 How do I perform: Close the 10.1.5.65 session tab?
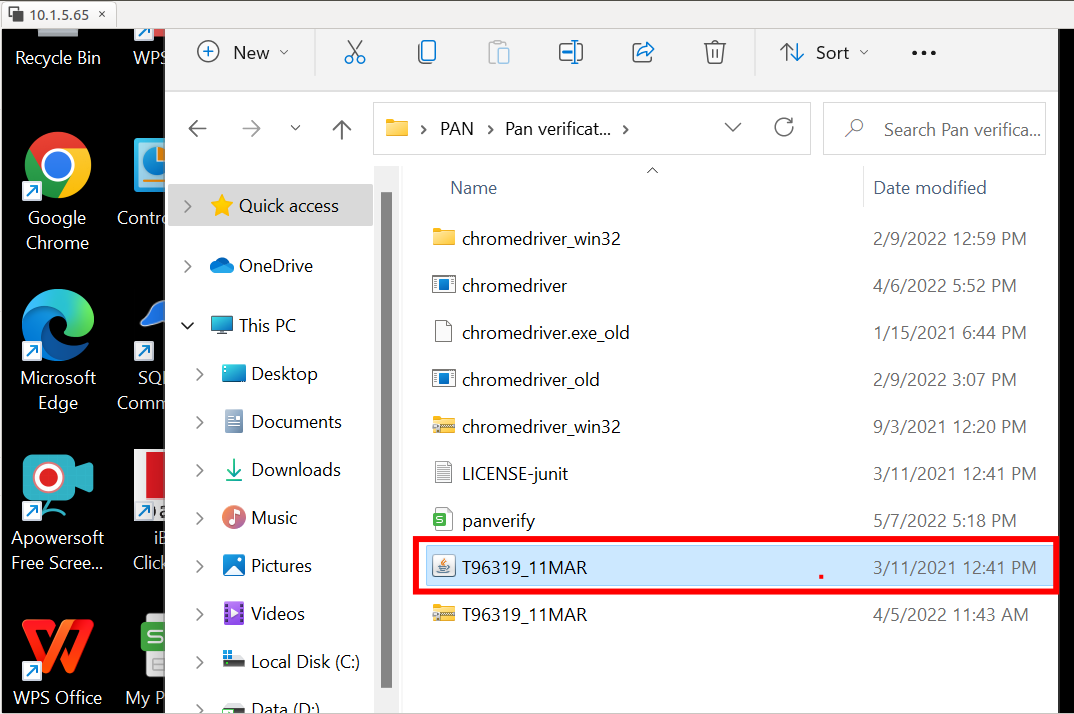[102, 14]
